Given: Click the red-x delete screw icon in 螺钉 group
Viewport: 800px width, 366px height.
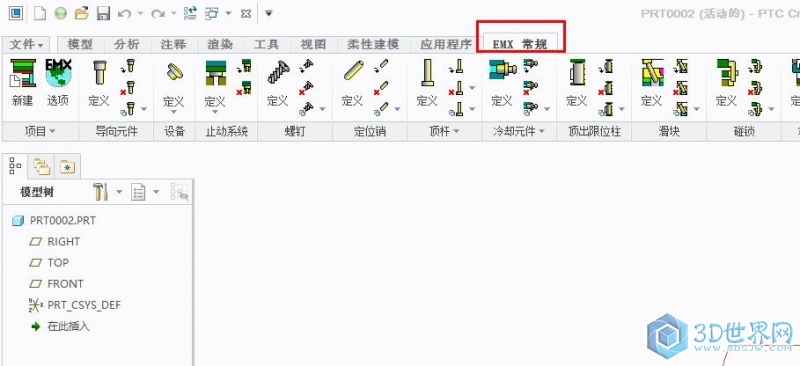Looking at the screenshot, I should (306, 88).
